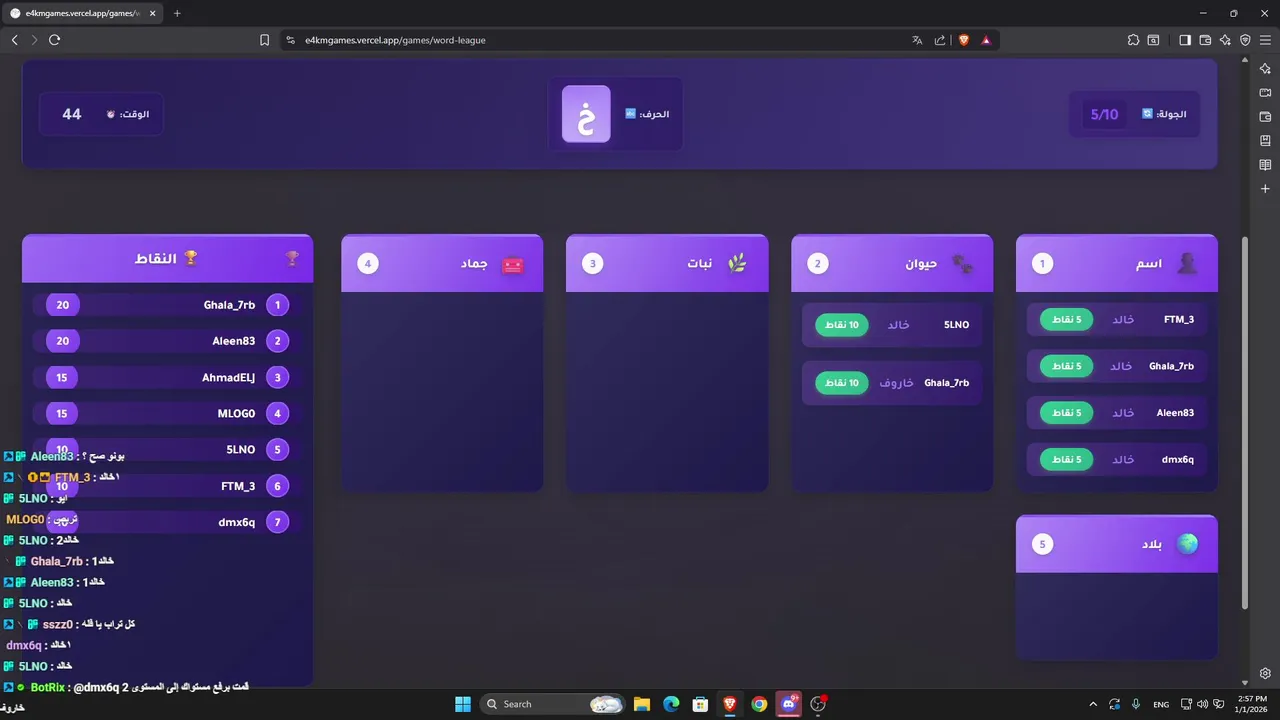The width and height of the screenshot is (1280, 720).
Task: Show hidden system tray icons
Action: tap(1092, 704)
